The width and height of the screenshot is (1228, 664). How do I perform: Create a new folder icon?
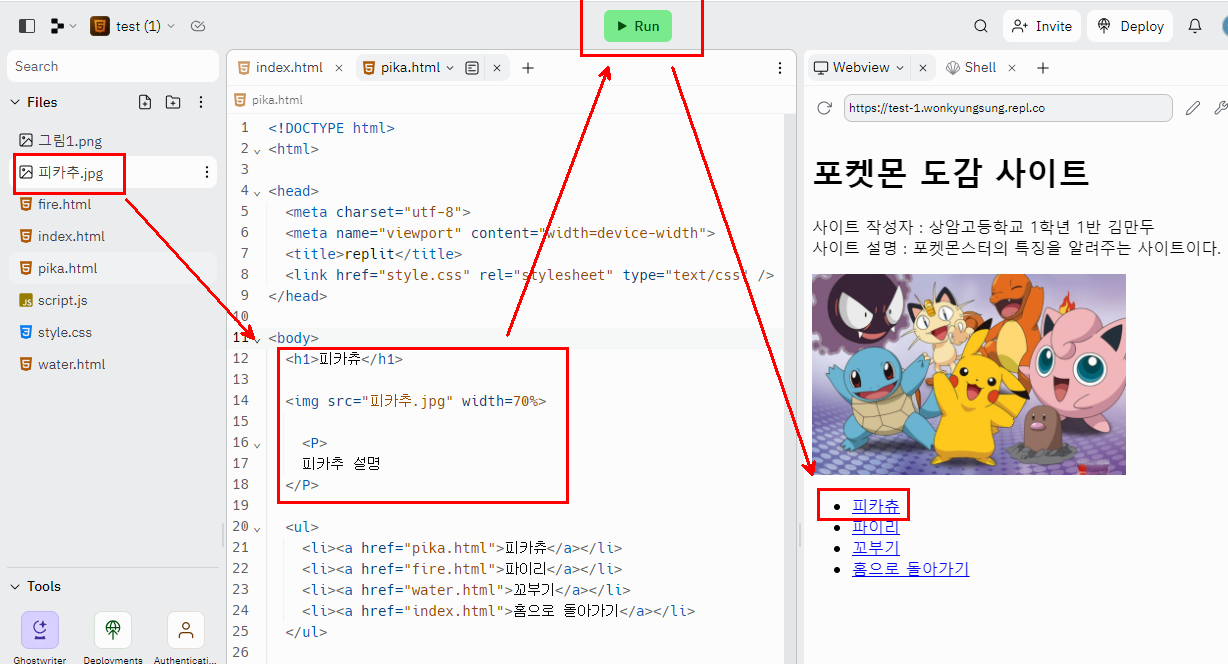(x=173, y=102)
